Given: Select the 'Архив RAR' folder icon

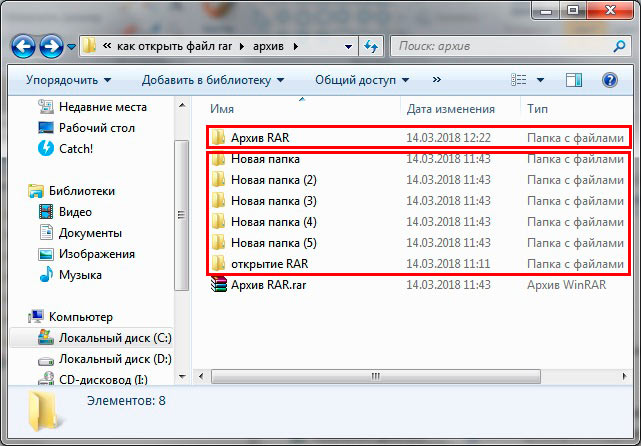Looking at the screenshot, I should click(218, 137).
